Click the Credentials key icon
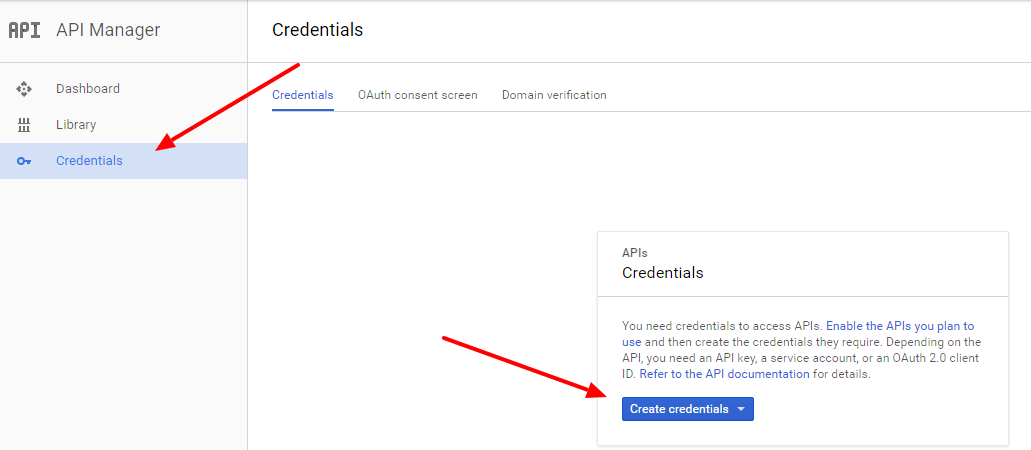The height and width of the screenshot is (450, 1031). pyautogui.click(x=24, y=161)
